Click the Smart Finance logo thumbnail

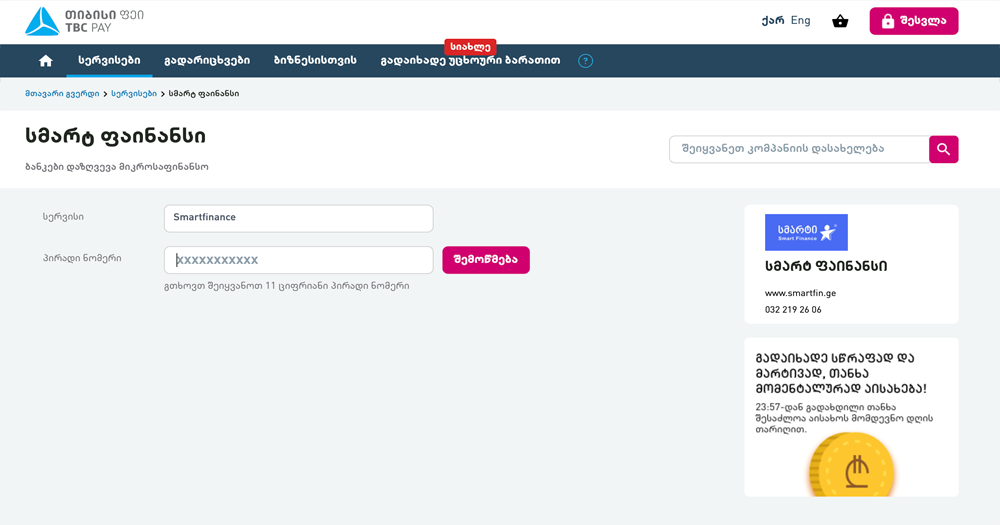[x=806, y=232]
